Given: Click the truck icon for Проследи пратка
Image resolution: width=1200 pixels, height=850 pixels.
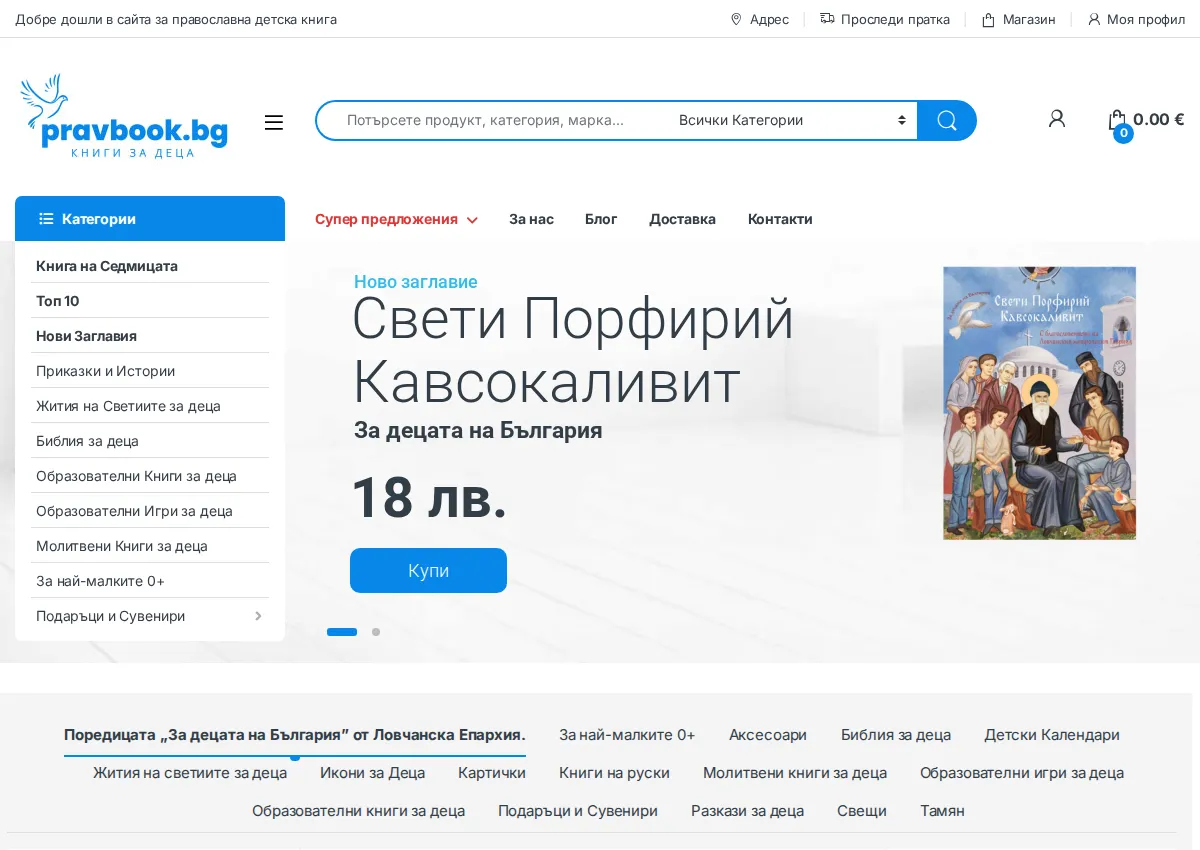Looking at the screenshot, I should [x=827, y=19].
